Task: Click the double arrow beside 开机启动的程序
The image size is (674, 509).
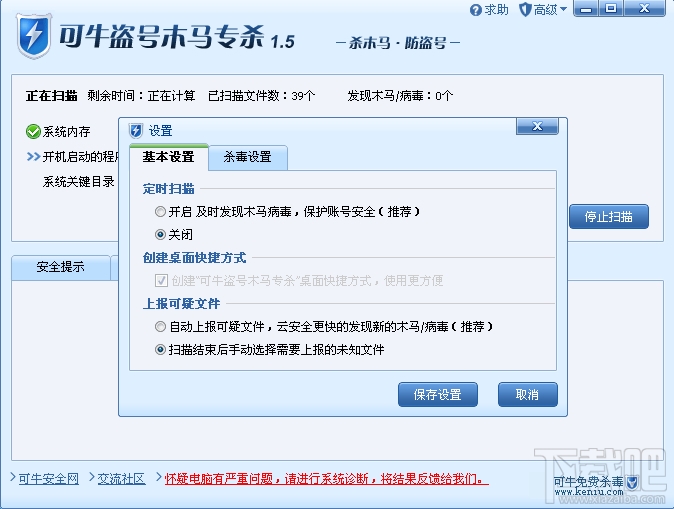Action: point(33,156)
